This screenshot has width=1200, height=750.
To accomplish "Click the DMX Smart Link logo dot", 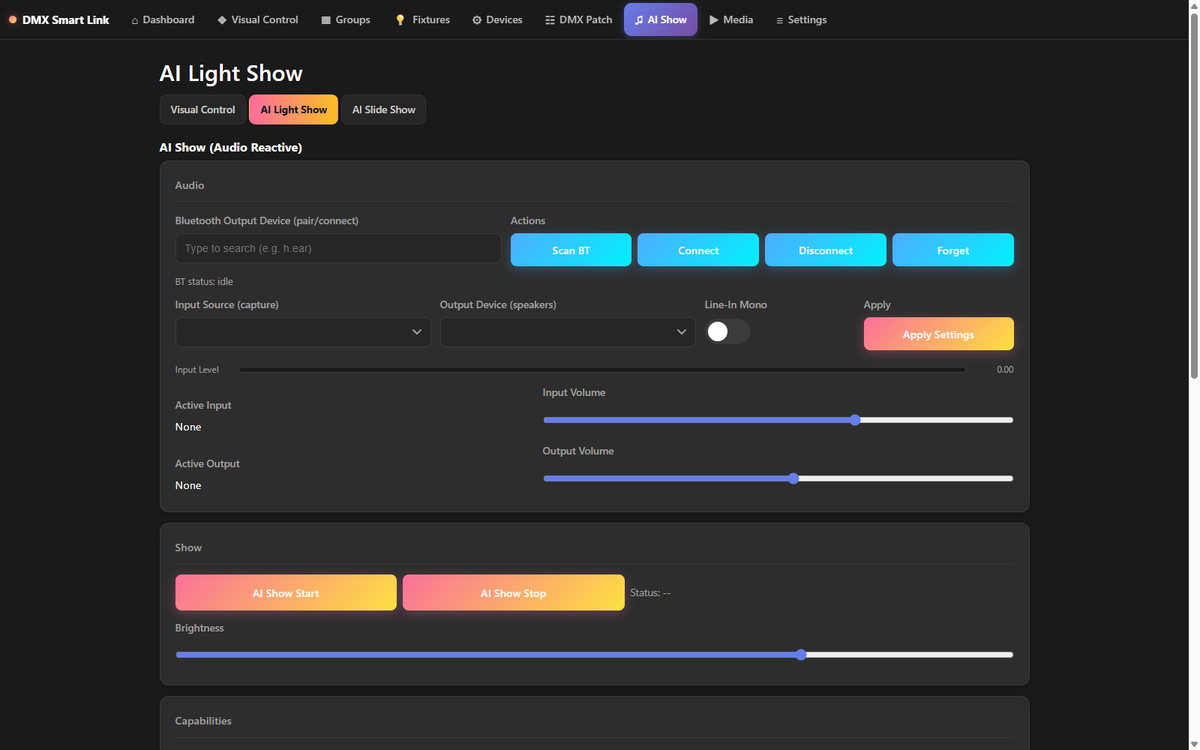I will pyautogui.click(x=13, y=20).
